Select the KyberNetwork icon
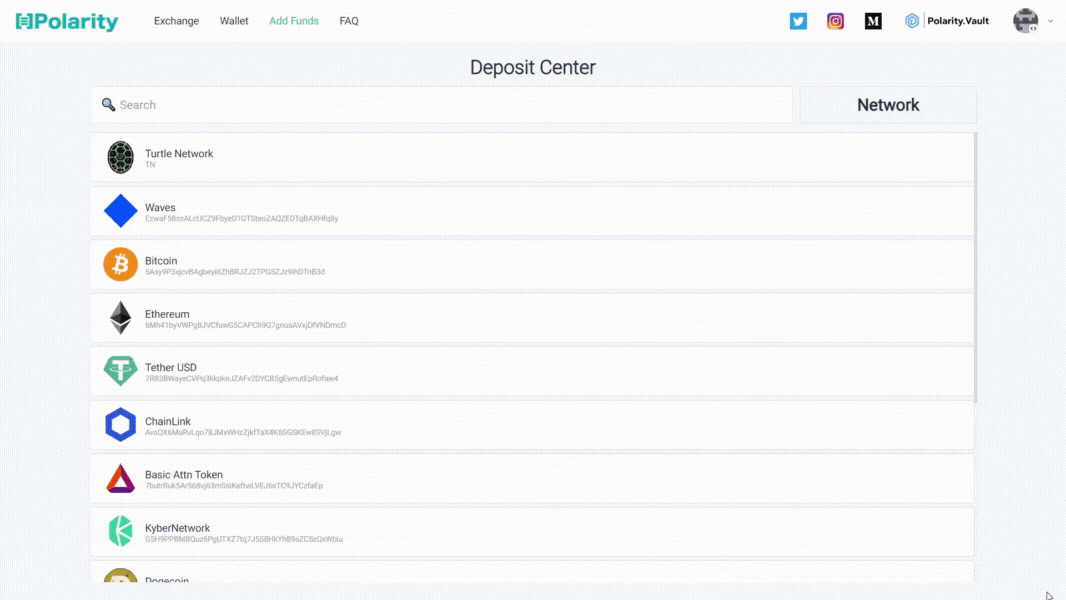 (x=120, y=531)
